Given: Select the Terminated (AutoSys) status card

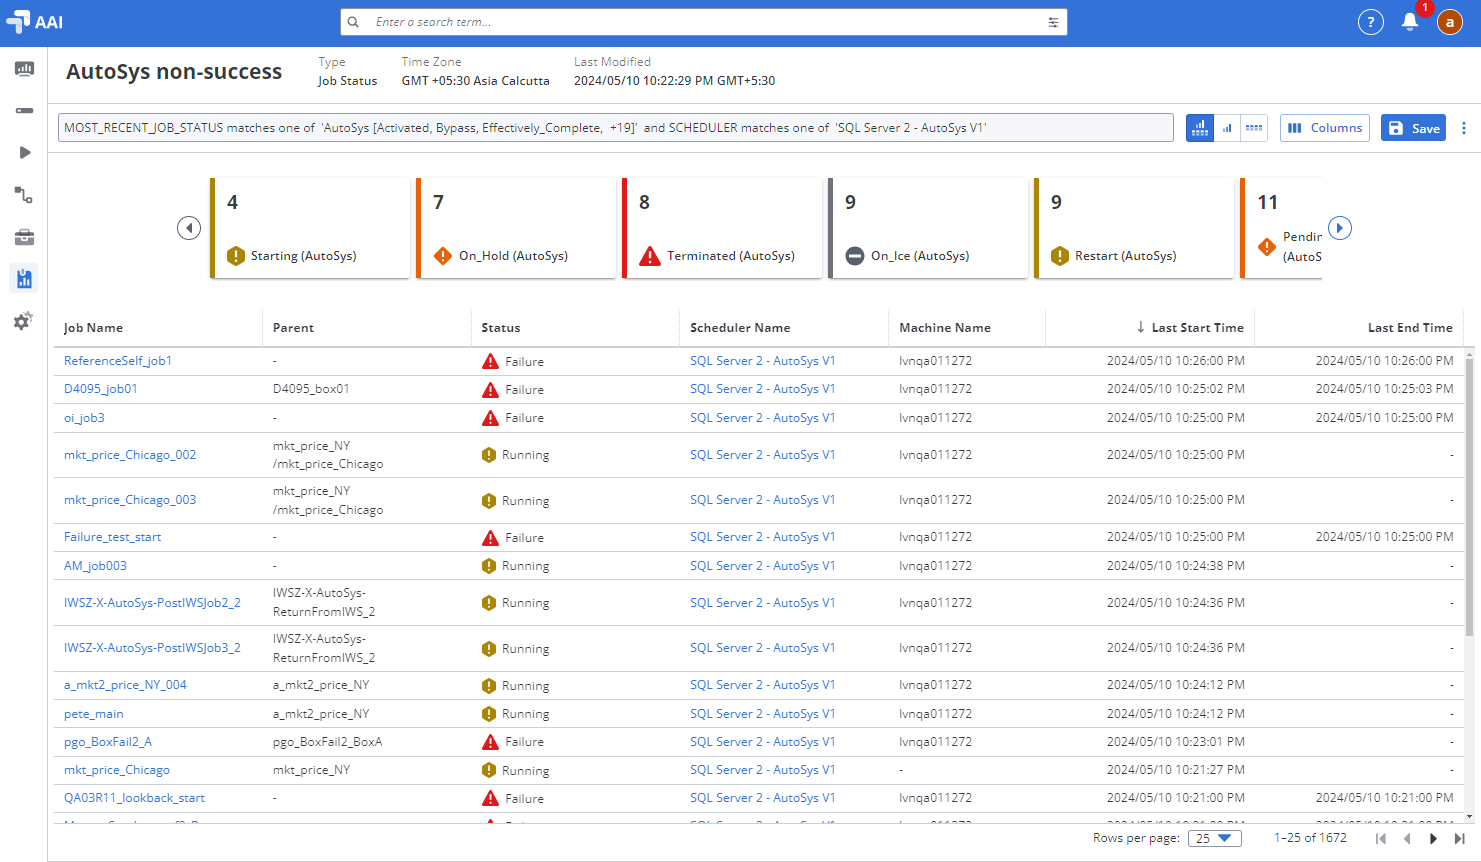Looking at the screenshot, I should (x=722, y=228).
